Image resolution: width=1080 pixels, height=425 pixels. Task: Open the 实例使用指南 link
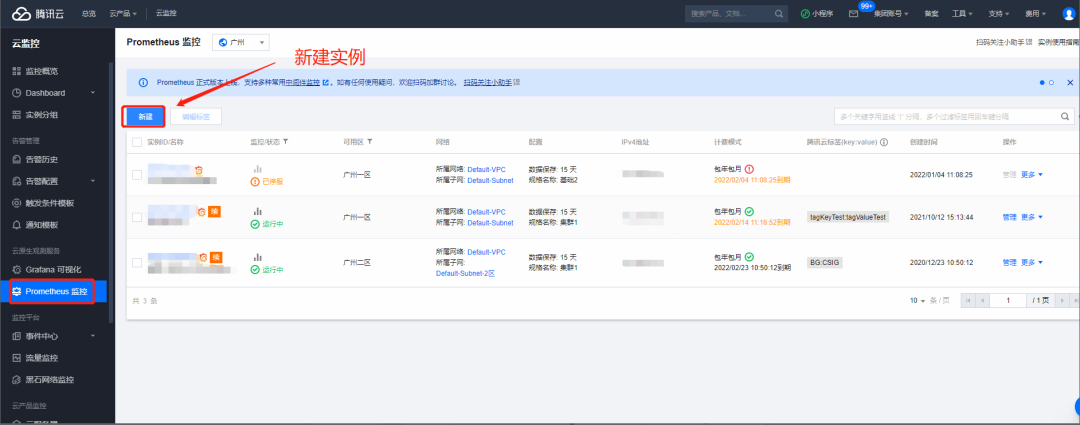(x=1059, y=43)
